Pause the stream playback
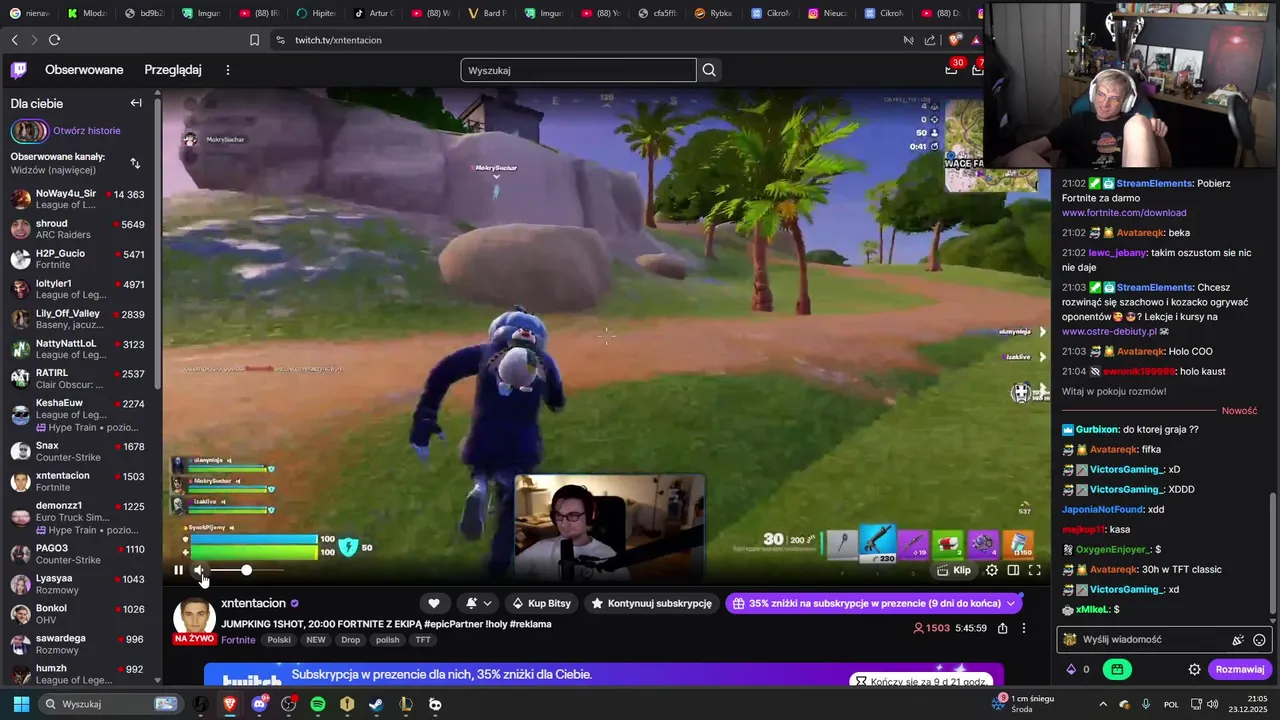 point(178,570)
